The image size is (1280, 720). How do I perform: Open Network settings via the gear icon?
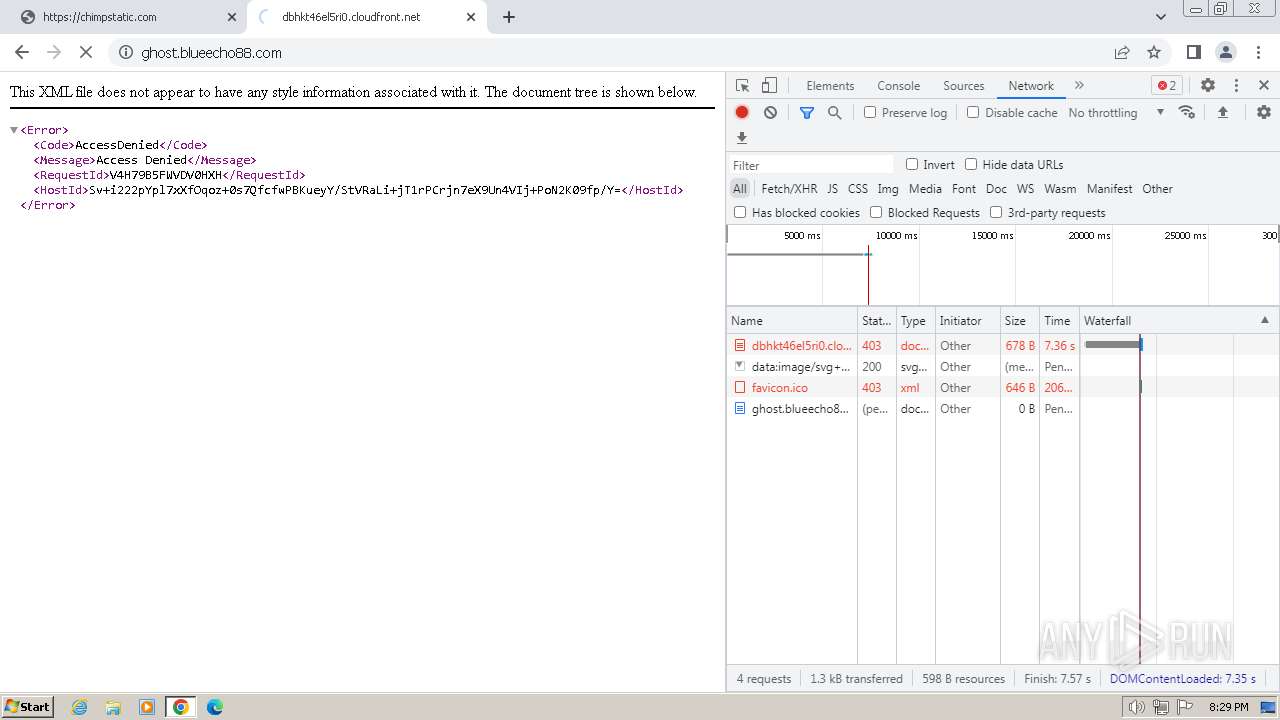point(1264,112)
